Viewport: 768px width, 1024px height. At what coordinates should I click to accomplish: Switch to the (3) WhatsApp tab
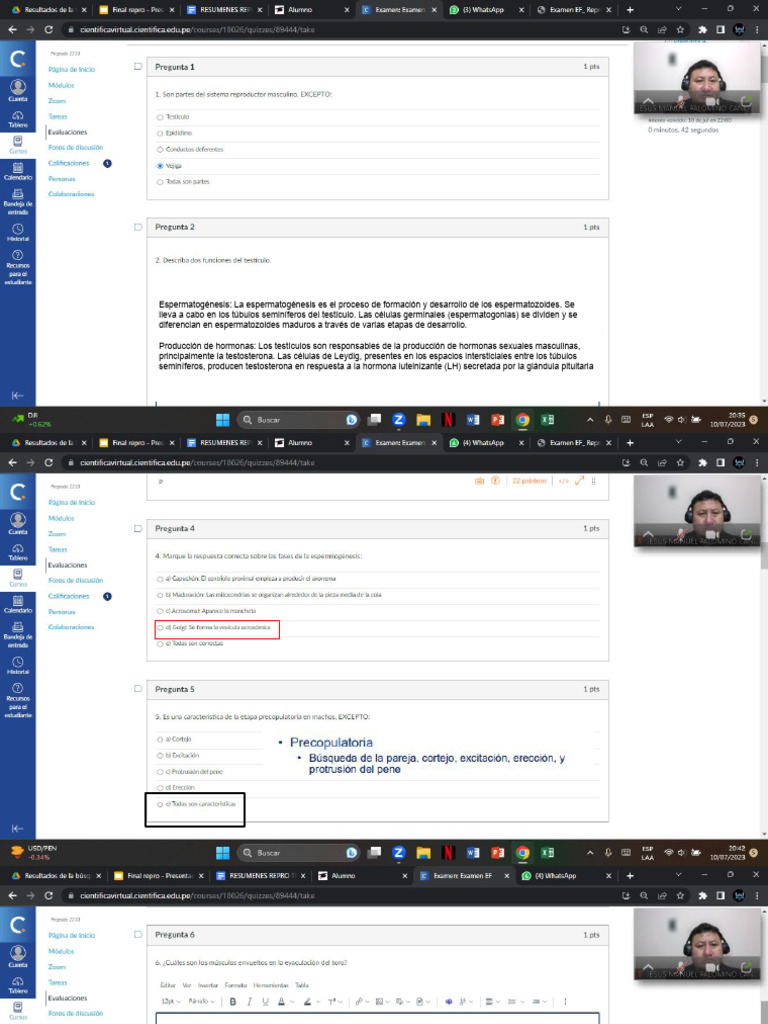pyautogui.click(x=483, y=10)
